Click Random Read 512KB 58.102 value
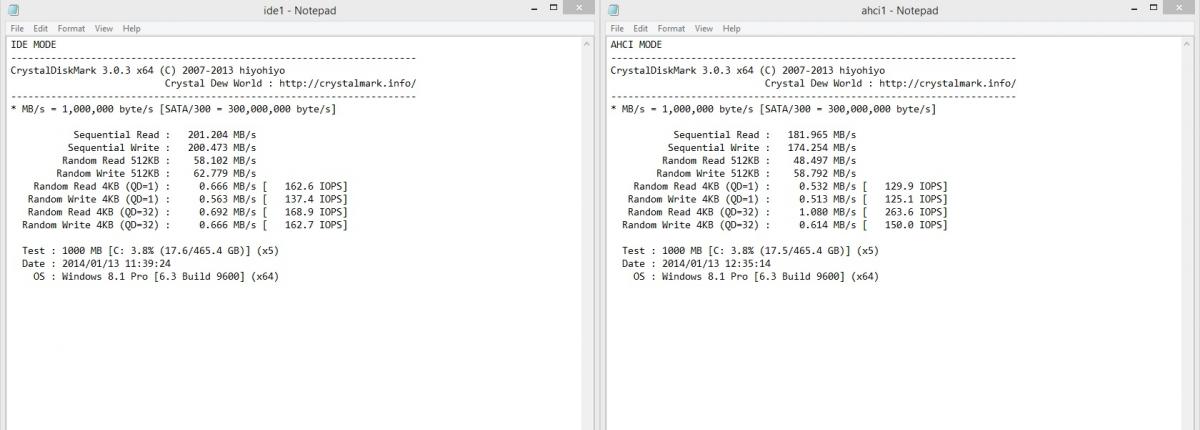 point(224,160)
